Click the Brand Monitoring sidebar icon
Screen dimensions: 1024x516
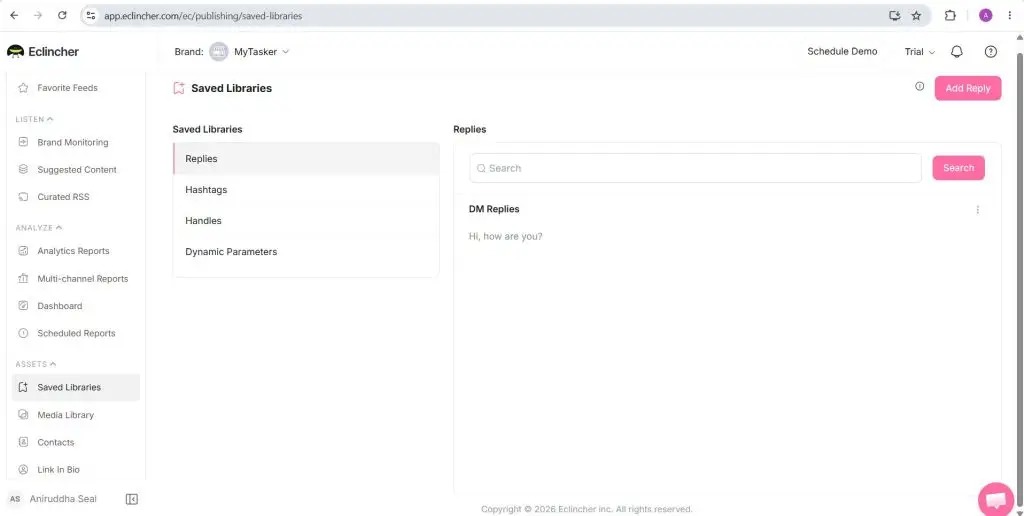click(24, 142)
